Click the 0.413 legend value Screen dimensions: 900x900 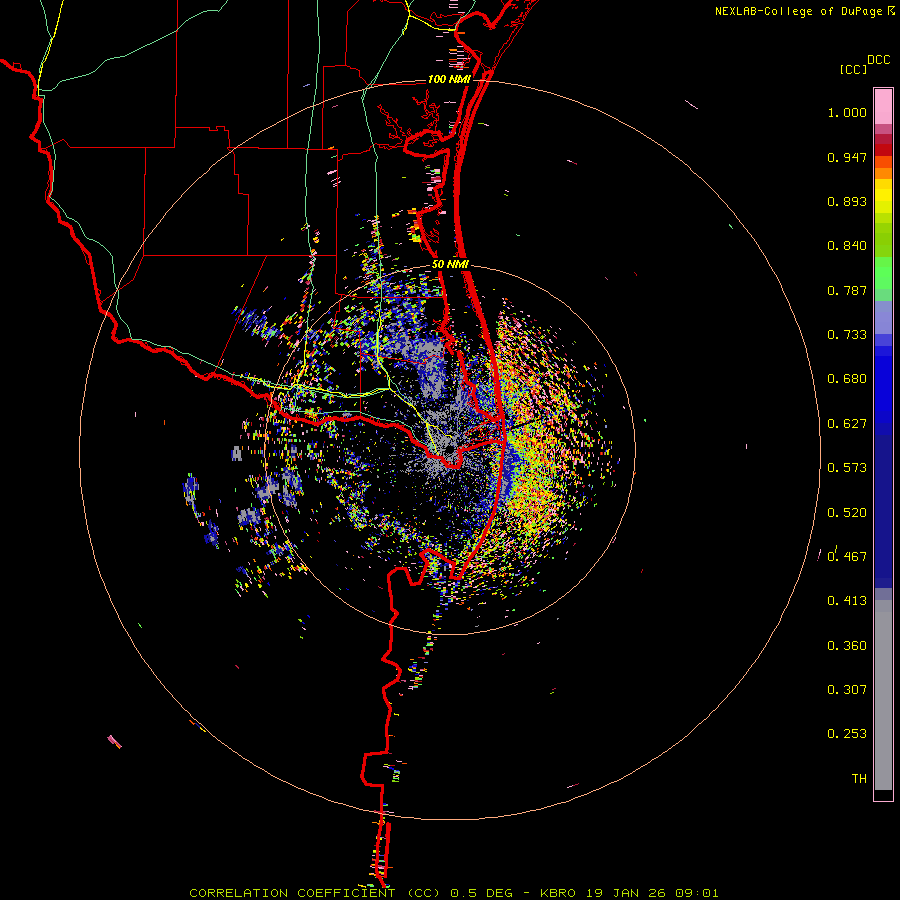[x=847, y=601]
